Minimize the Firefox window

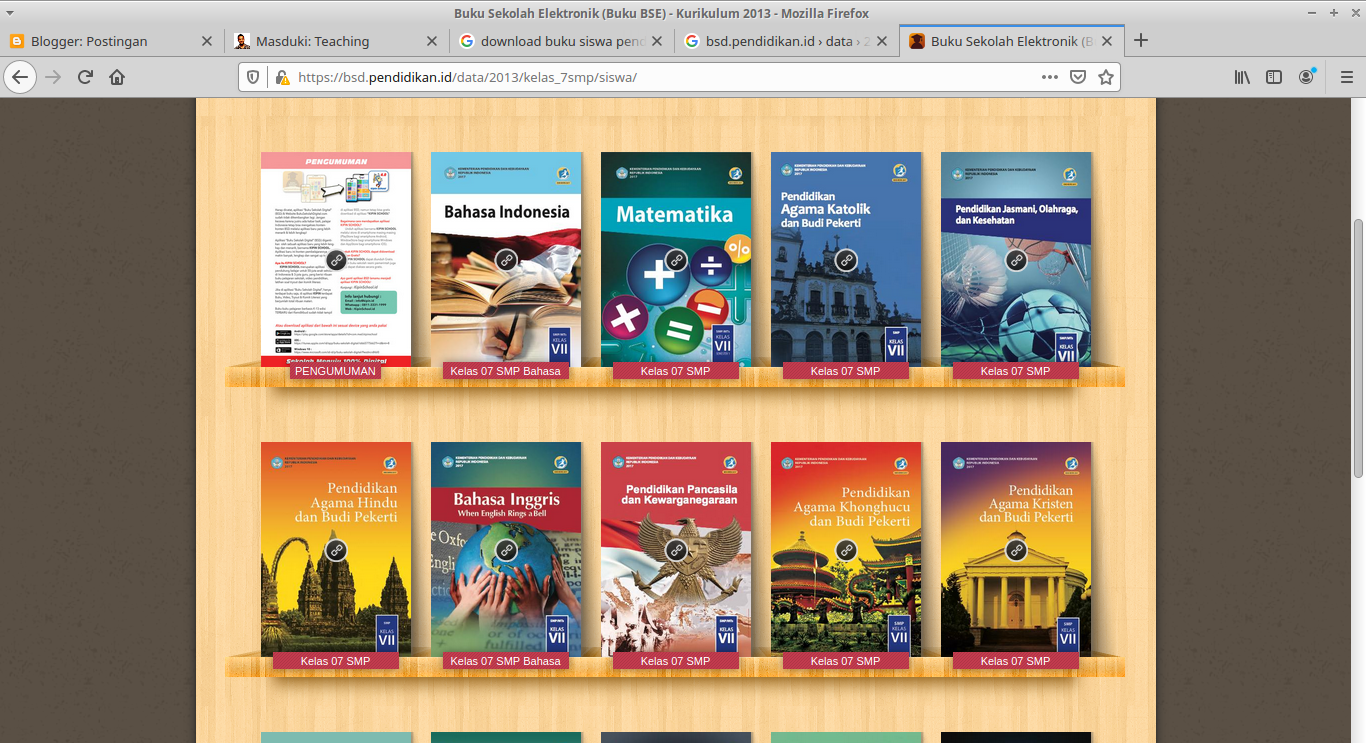tap(1312, 13)
